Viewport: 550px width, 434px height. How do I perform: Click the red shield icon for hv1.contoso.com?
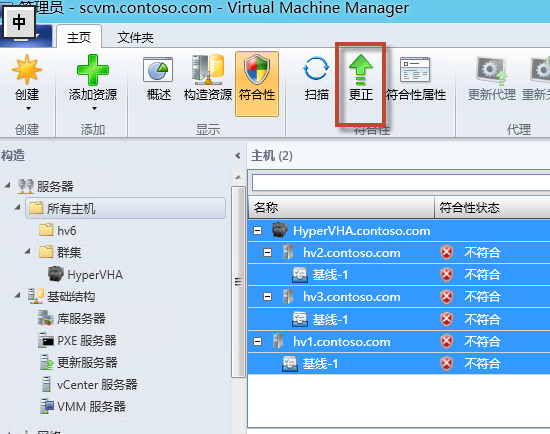(447, 341)
